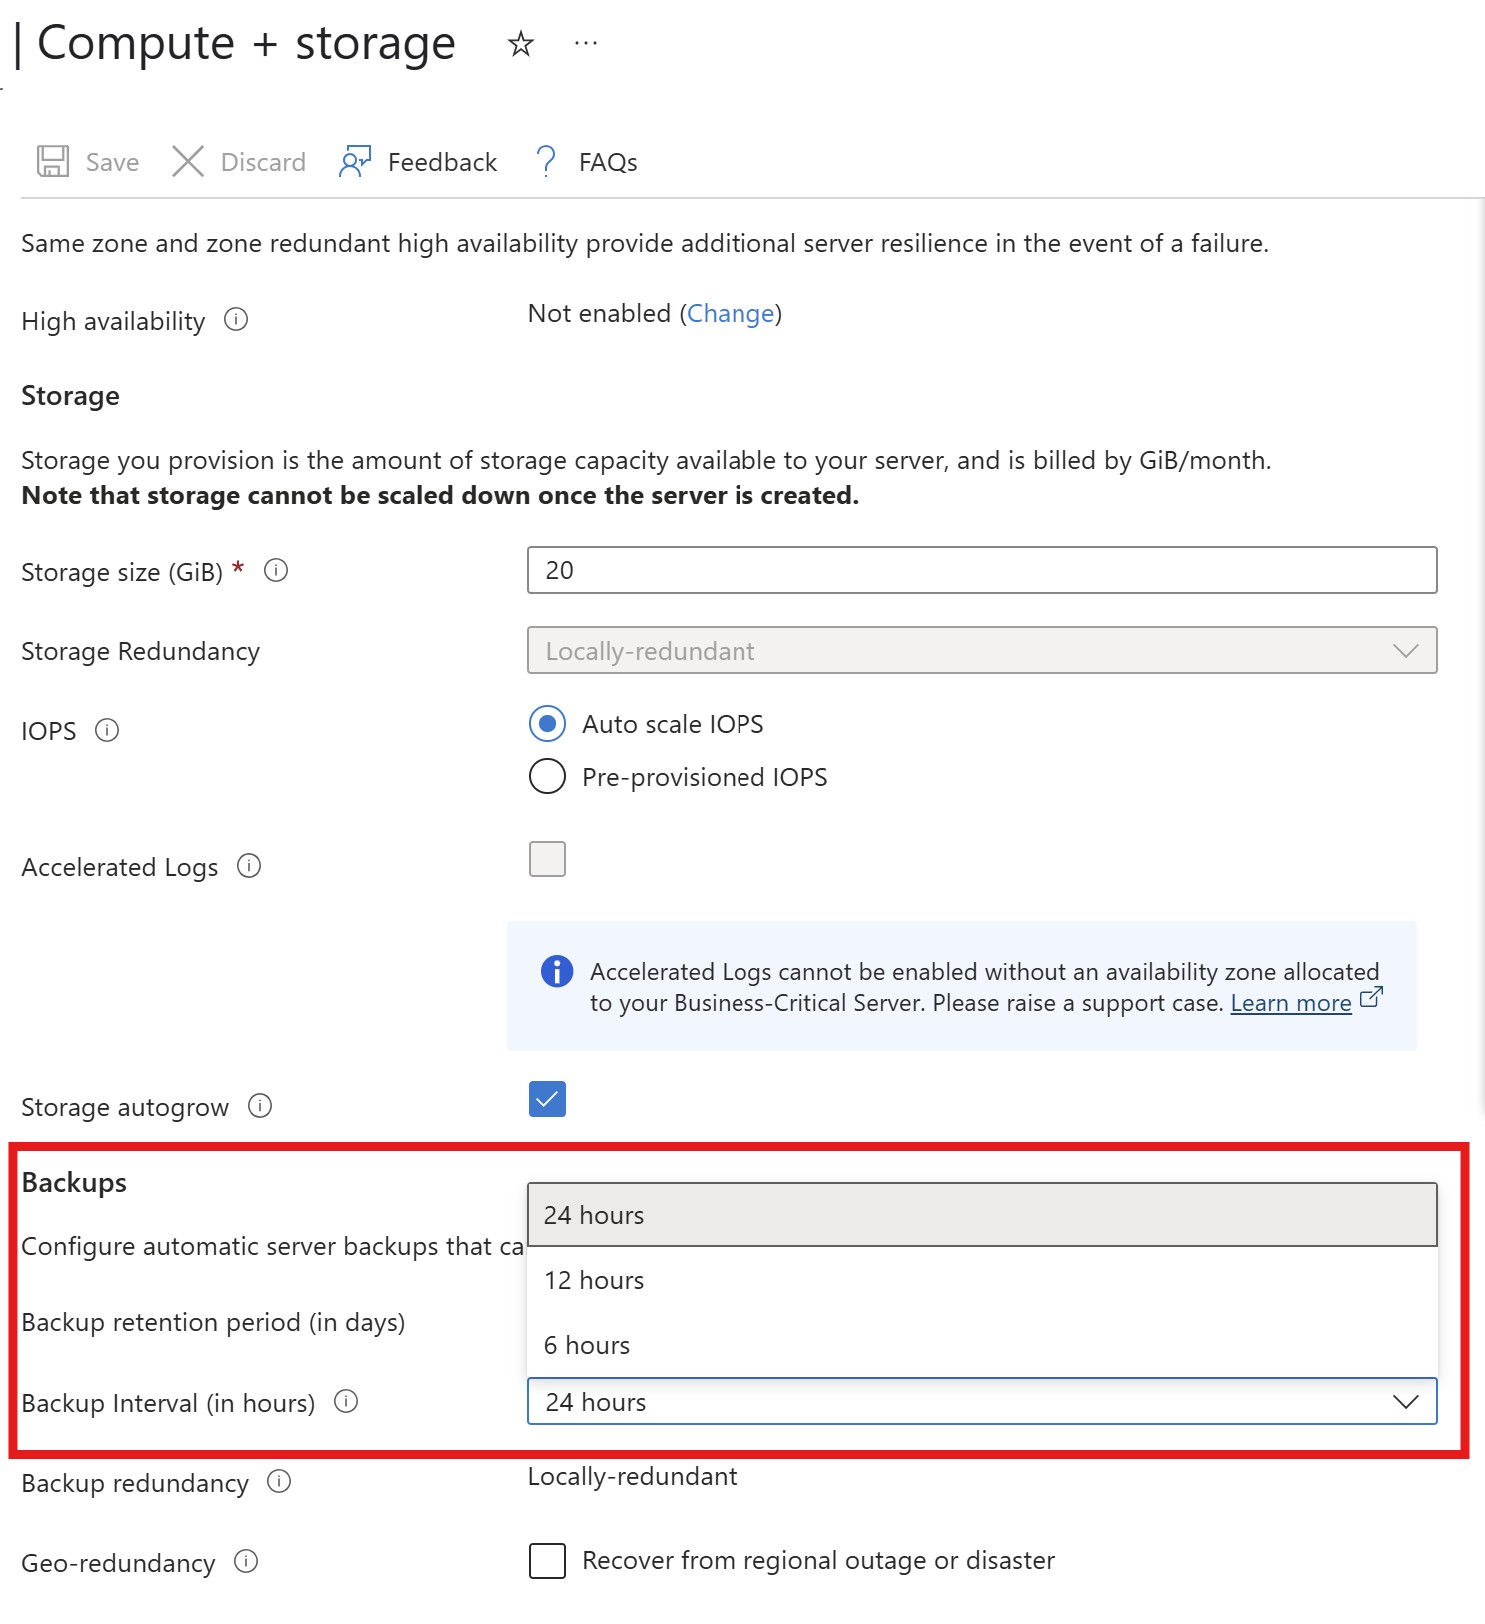
Task: Open the more options ellipsis
Action: 586,44
